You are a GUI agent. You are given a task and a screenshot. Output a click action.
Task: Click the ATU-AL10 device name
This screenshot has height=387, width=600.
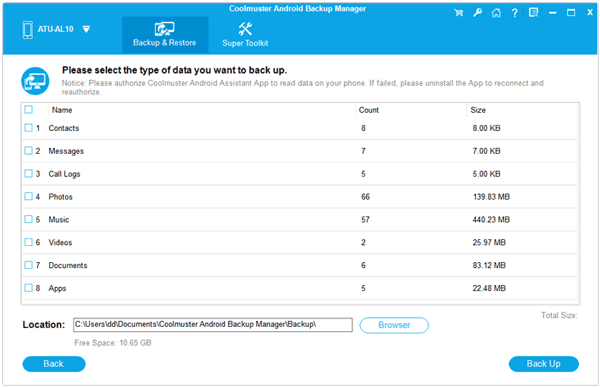pyautogui.click(x=55, y=29)
